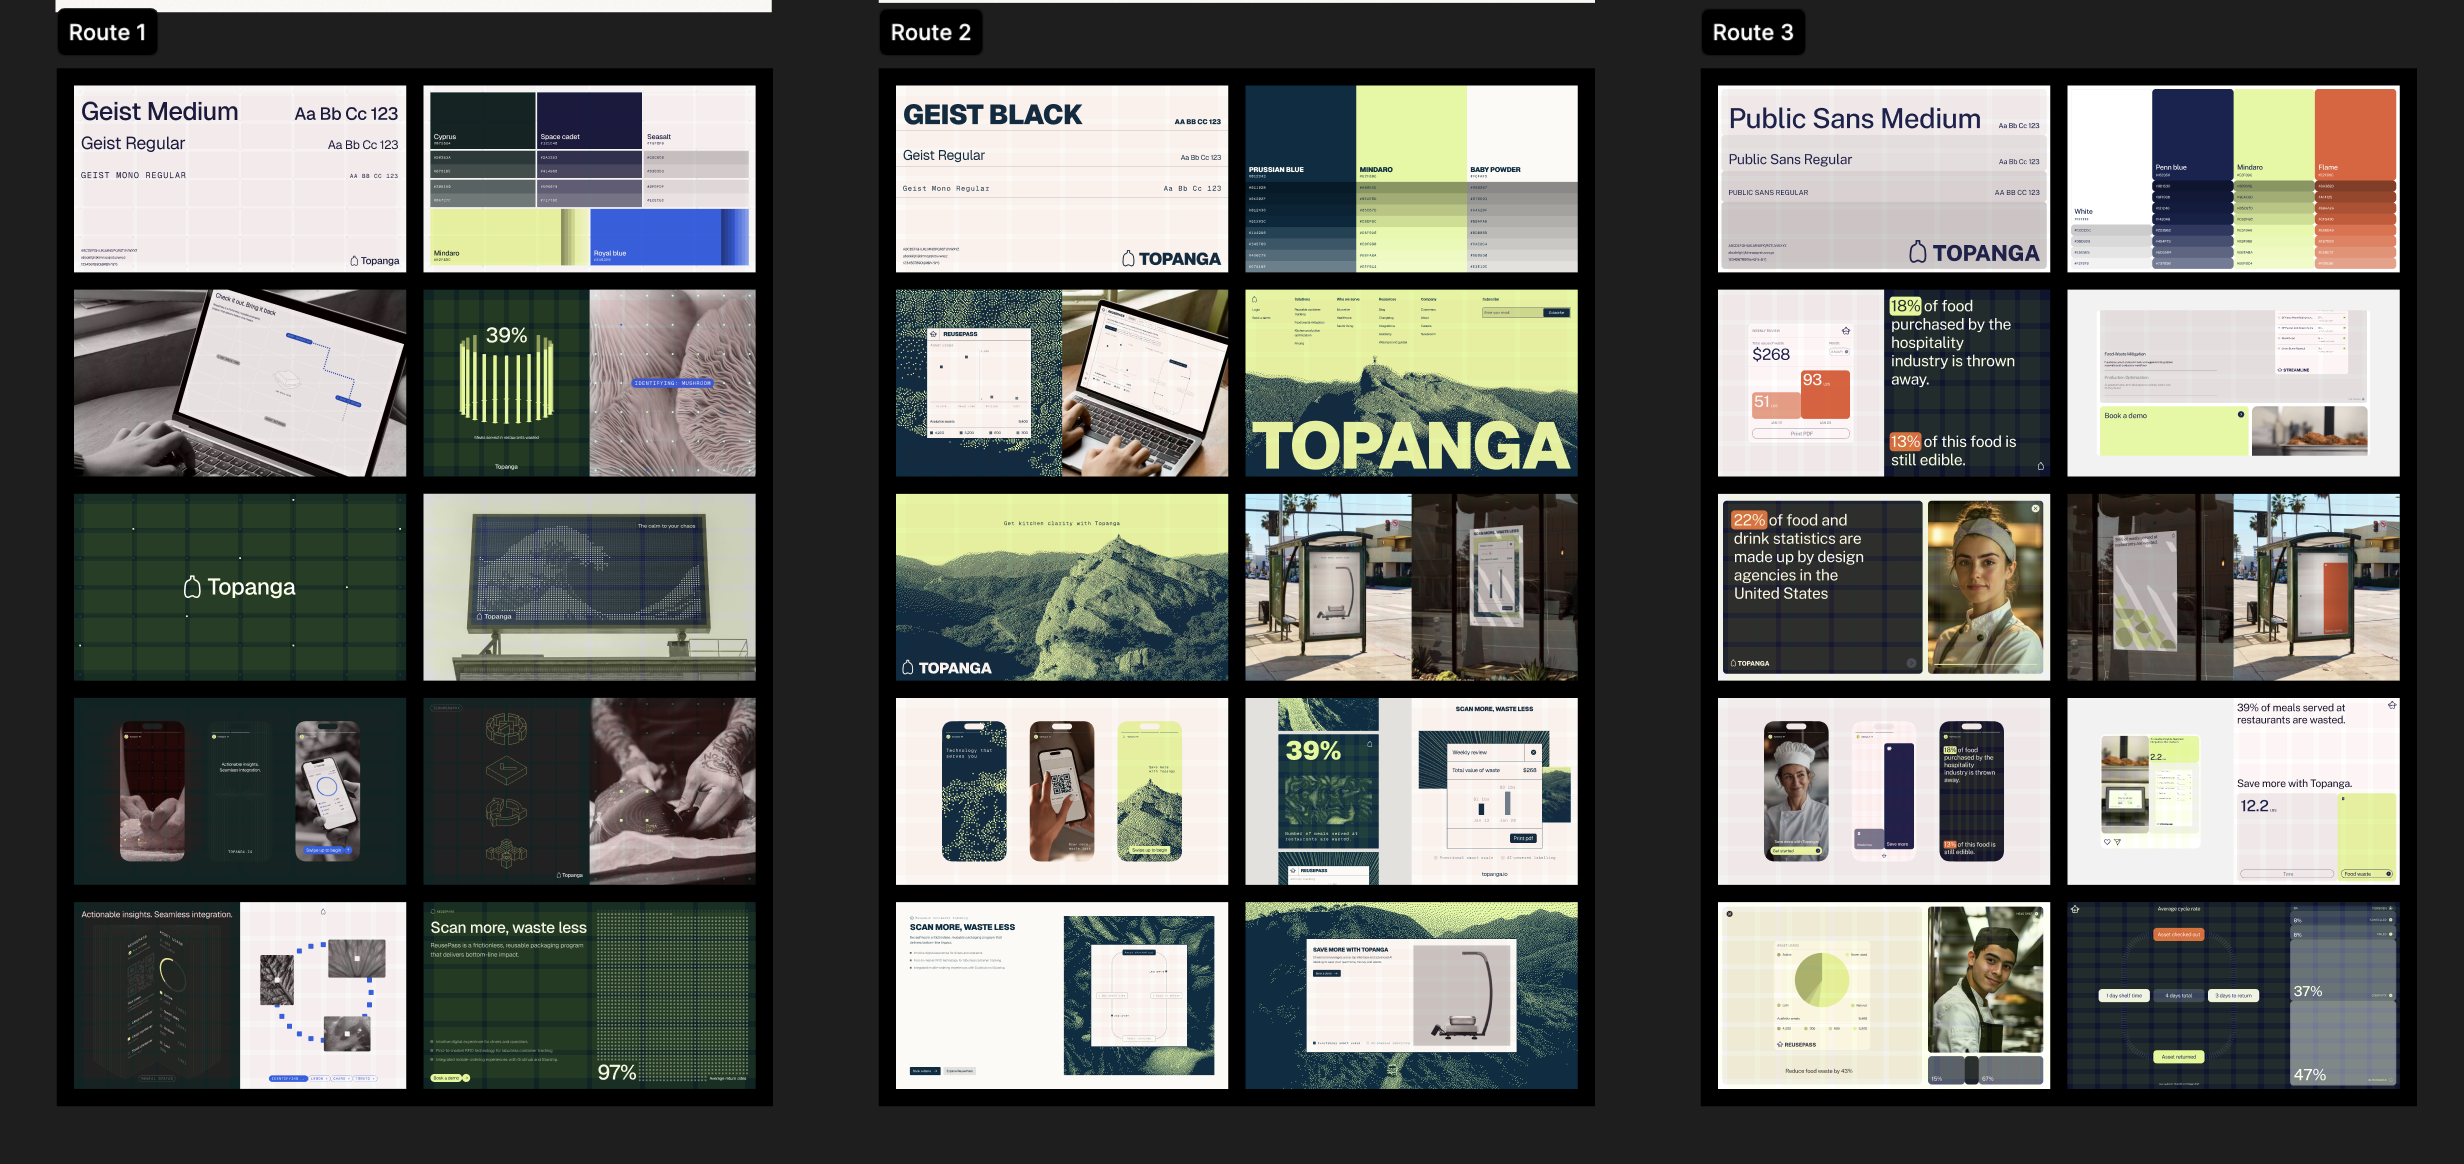Select the blue dotted path collage image
The width and height of the screenshot is (2464, 1164).
(x=323, y=996)
